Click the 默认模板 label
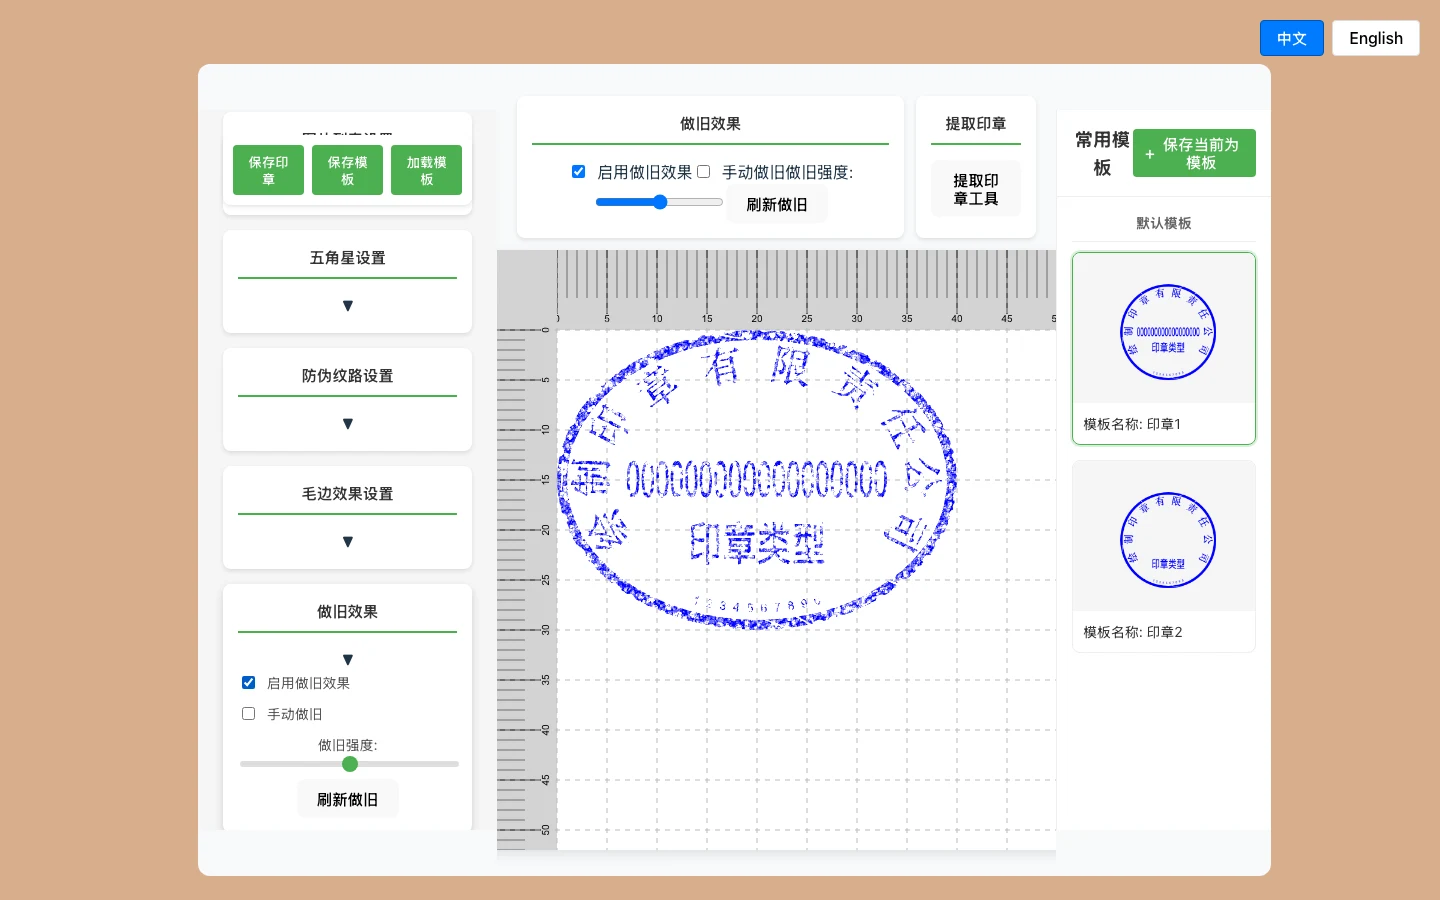 coord(1164,223)
